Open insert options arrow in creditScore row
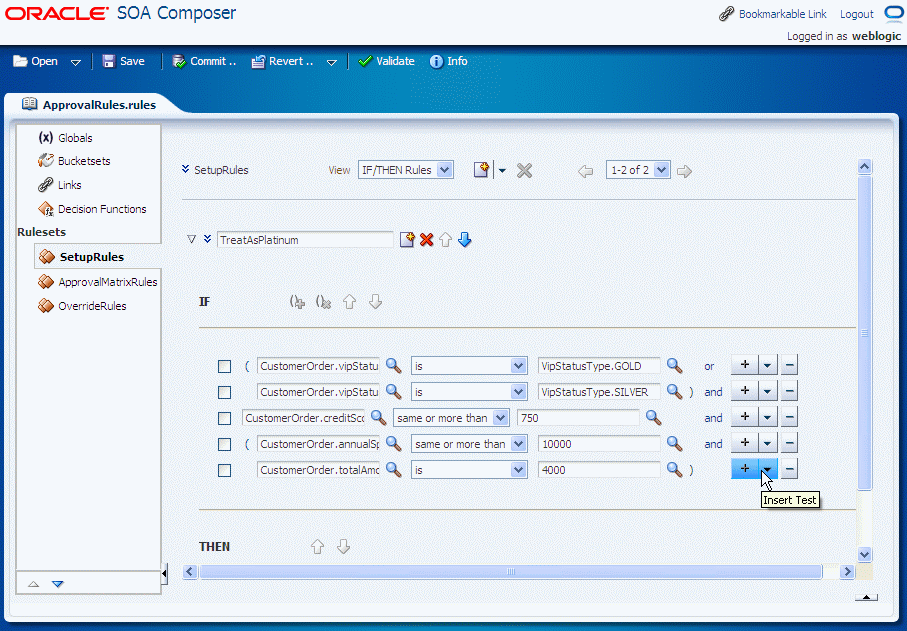 [x=768, y=417]
